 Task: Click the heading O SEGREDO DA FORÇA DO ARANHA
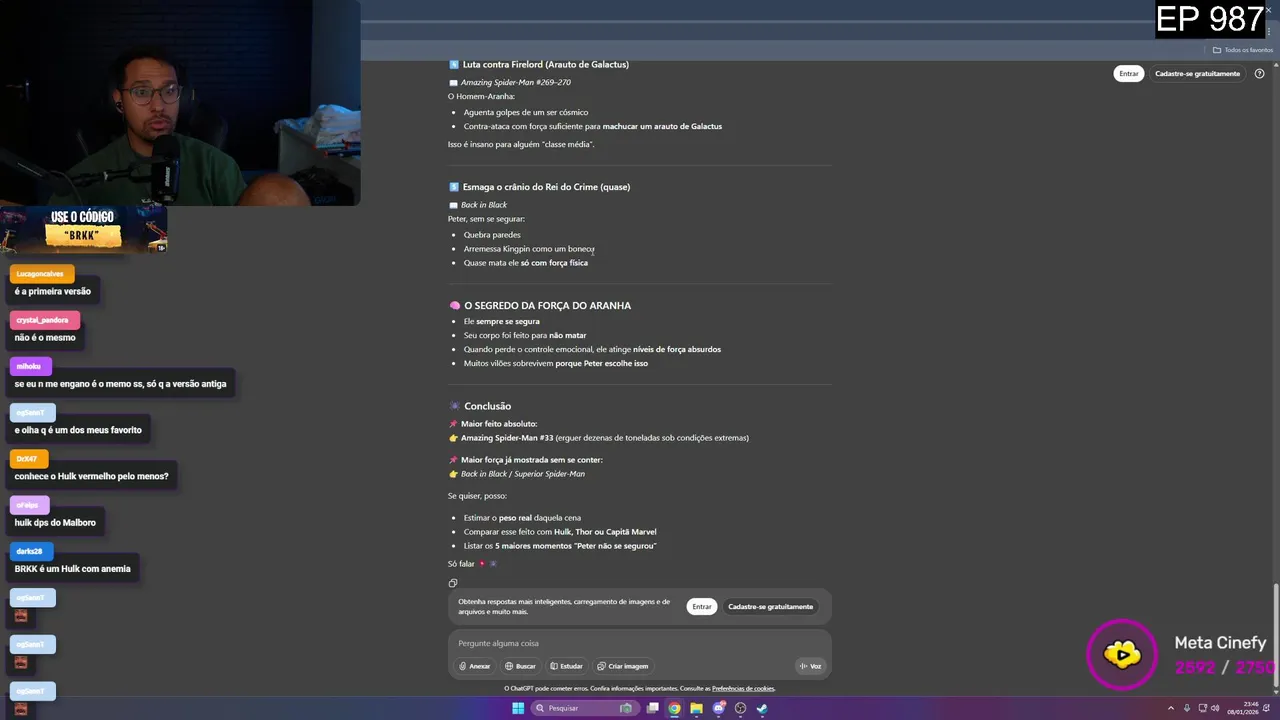547,306
